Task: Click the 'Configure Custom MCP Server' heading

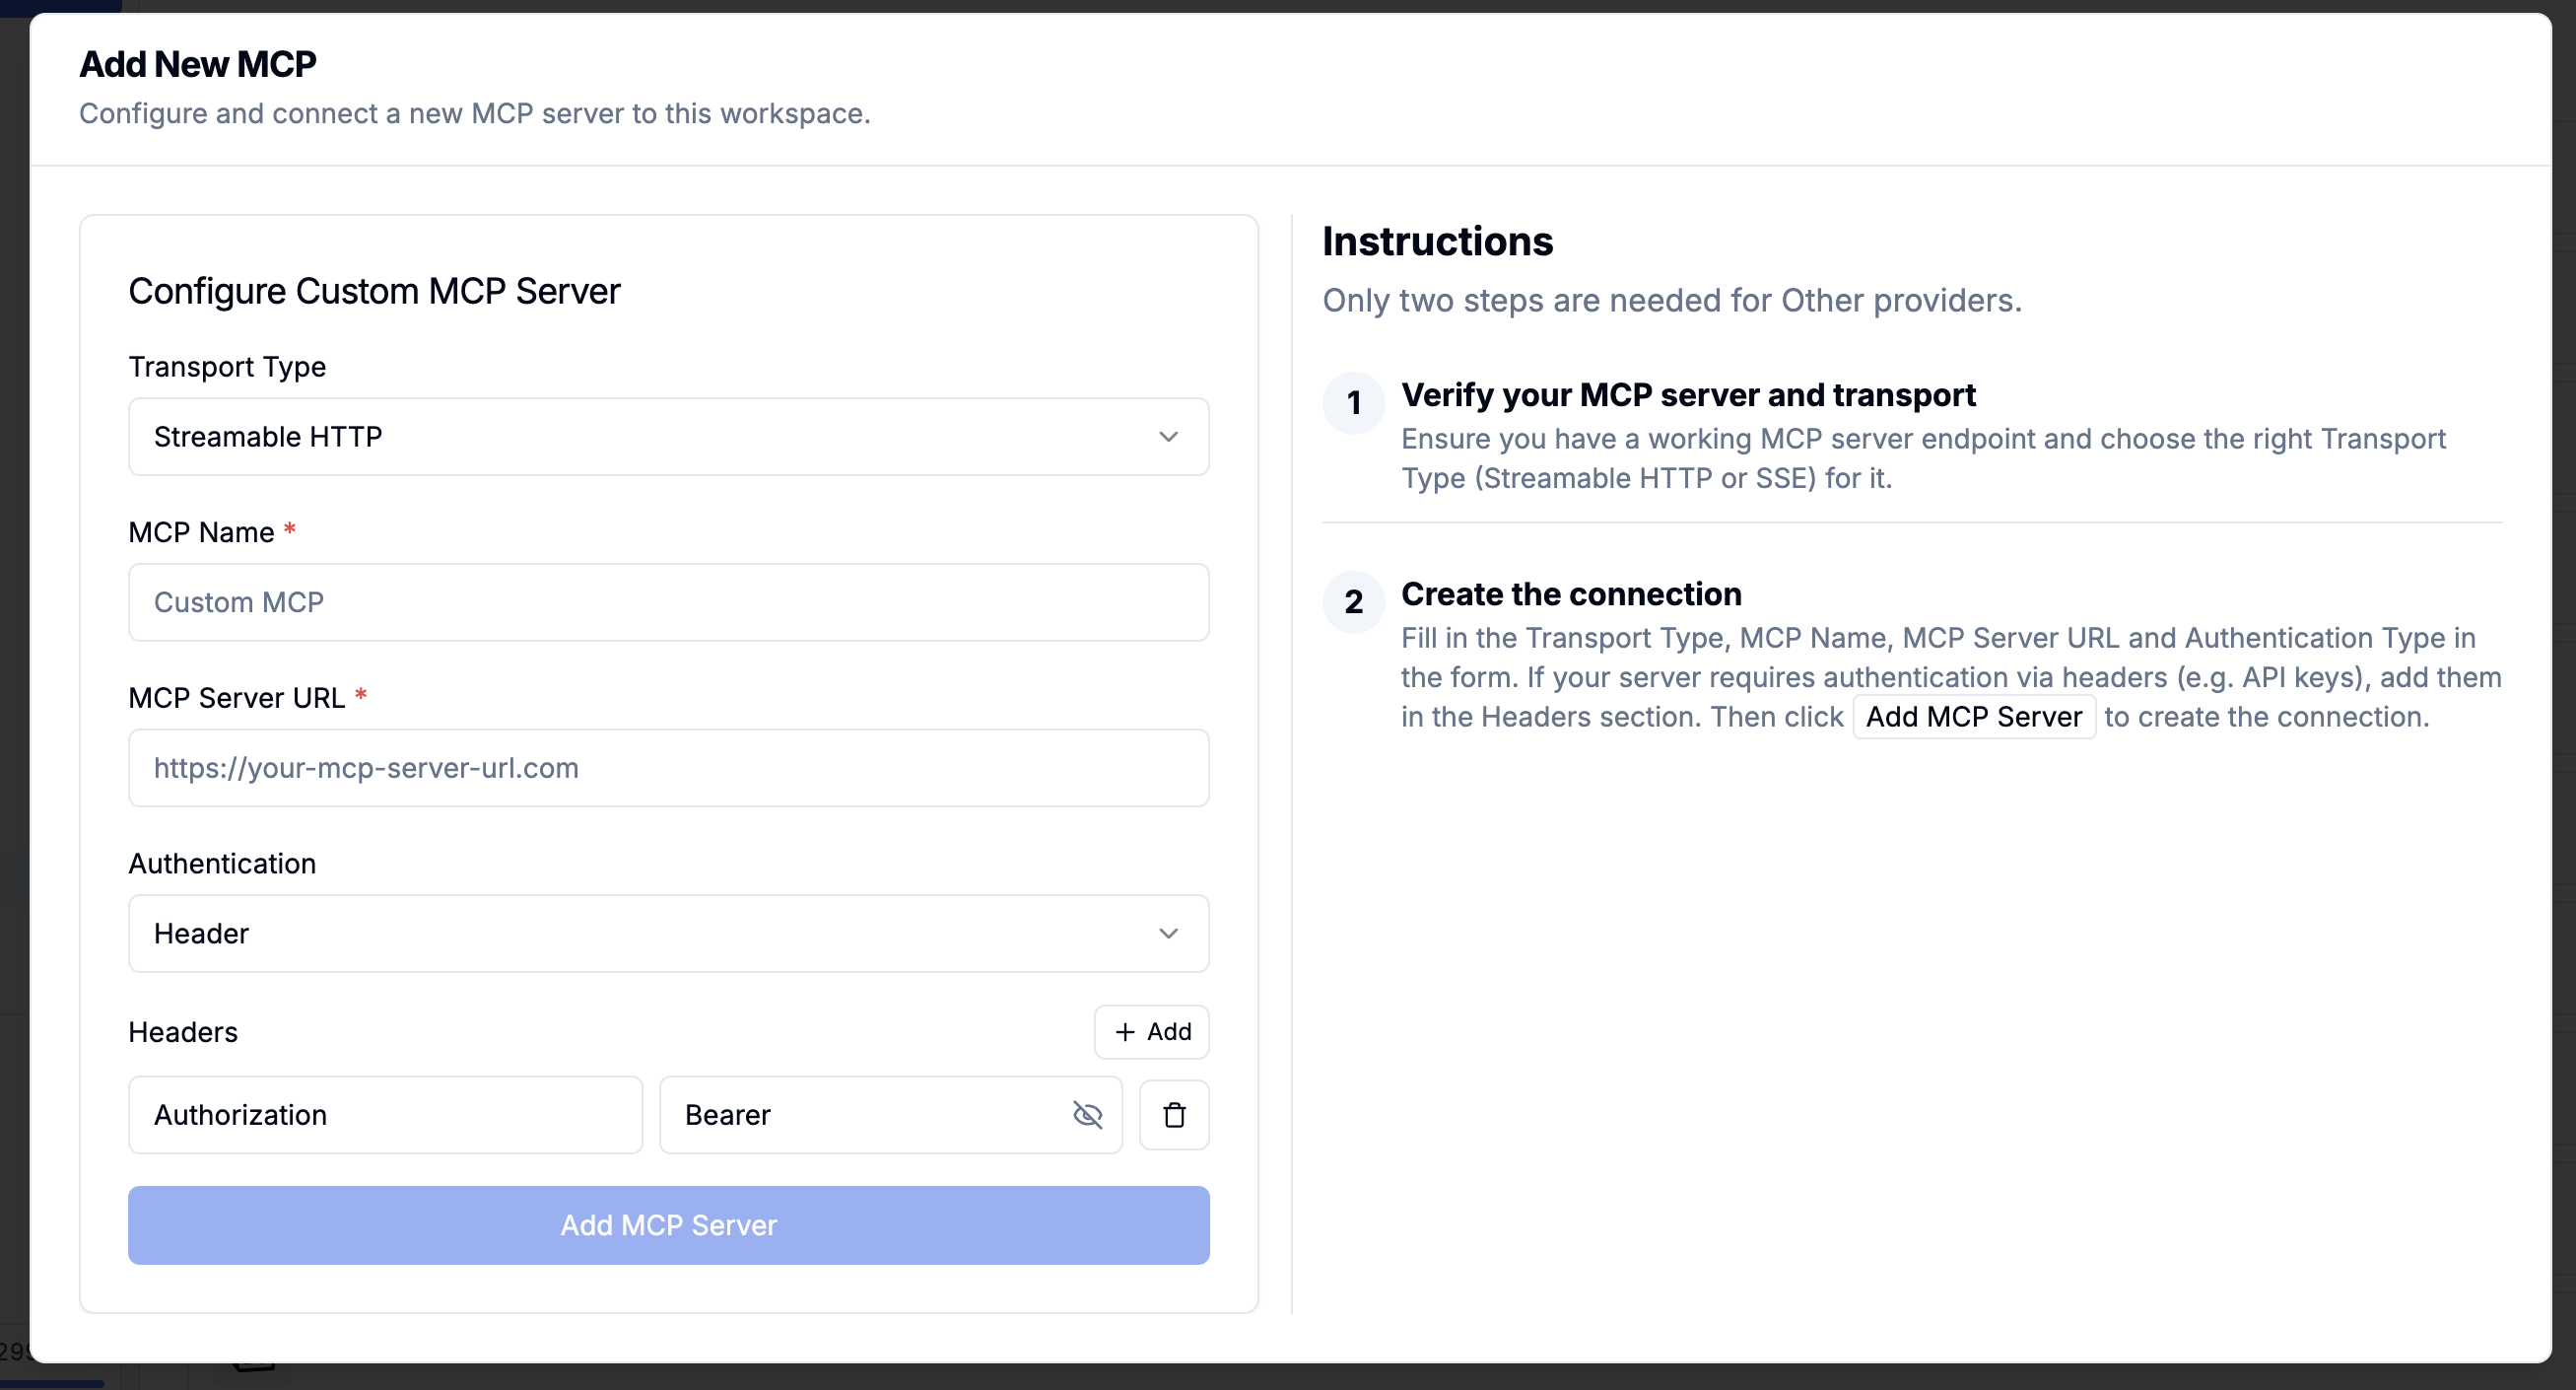Action: [374, 291]
